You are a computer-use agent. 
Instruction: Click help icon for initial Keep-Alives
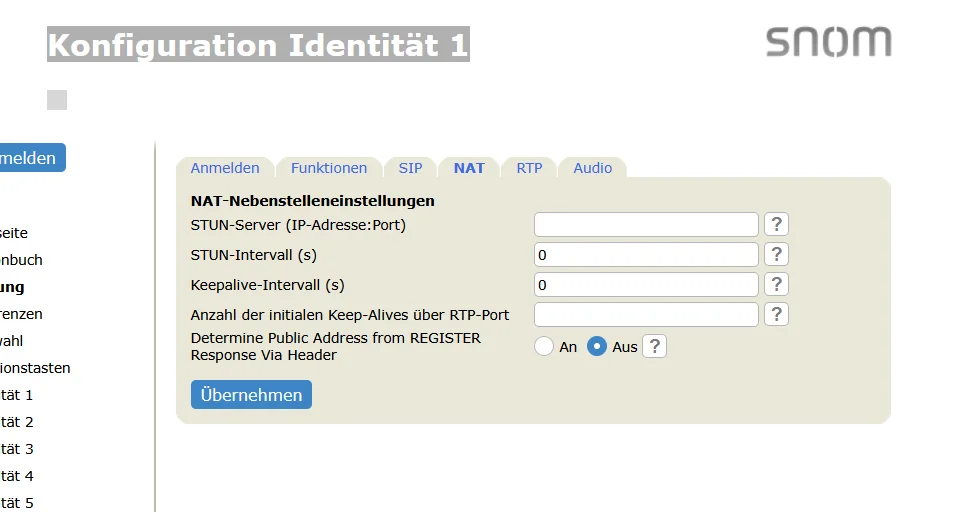point(776,314)
